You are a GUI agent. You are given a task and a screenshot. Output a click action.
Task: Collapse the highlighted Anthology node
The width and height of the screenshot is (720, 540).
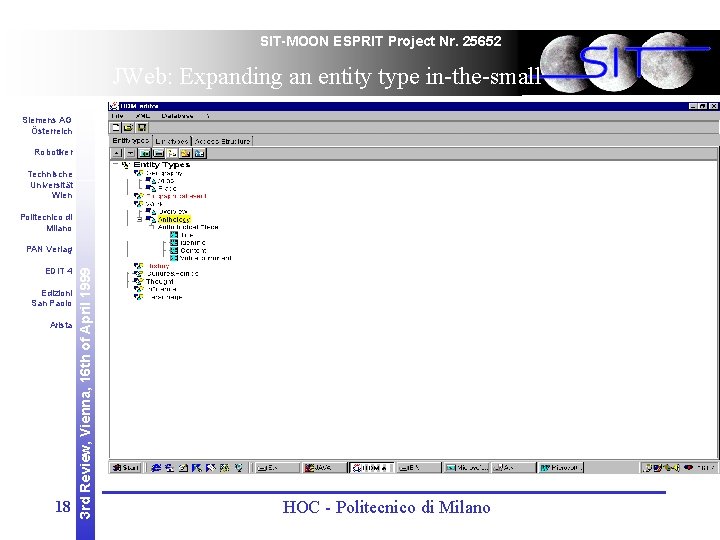140,219
